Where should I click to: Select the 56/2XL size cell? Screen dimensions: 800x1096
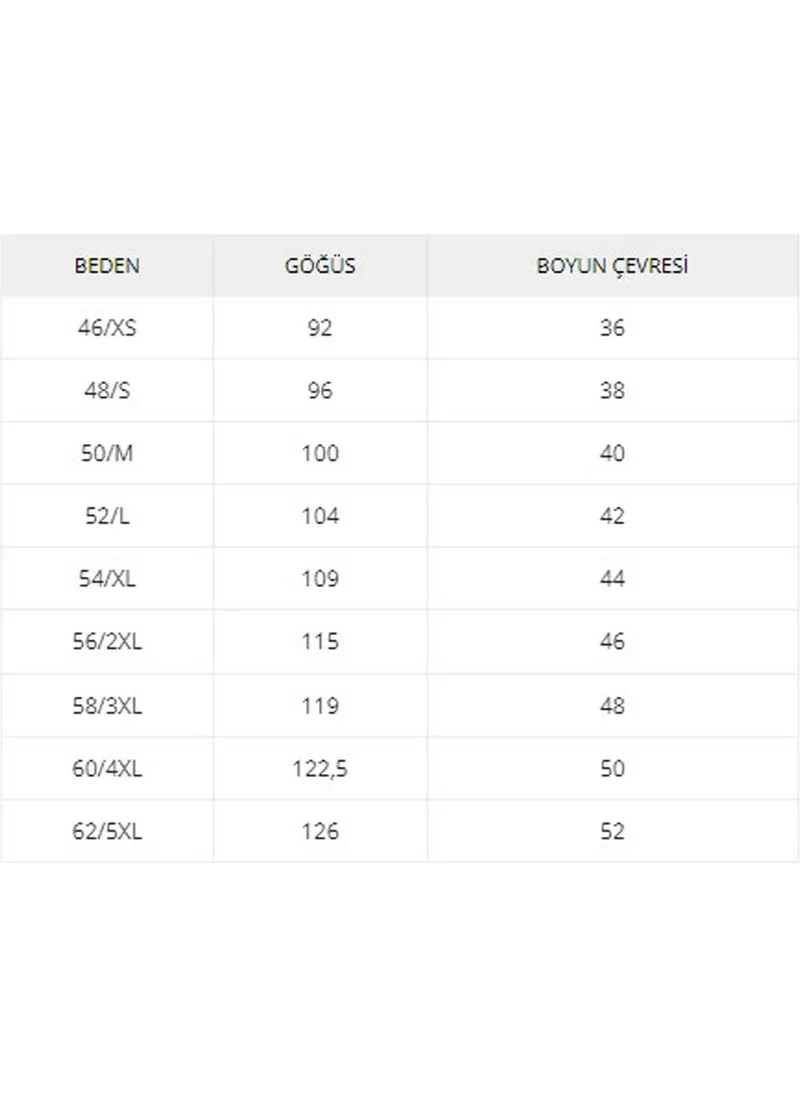tap(107, 642)
